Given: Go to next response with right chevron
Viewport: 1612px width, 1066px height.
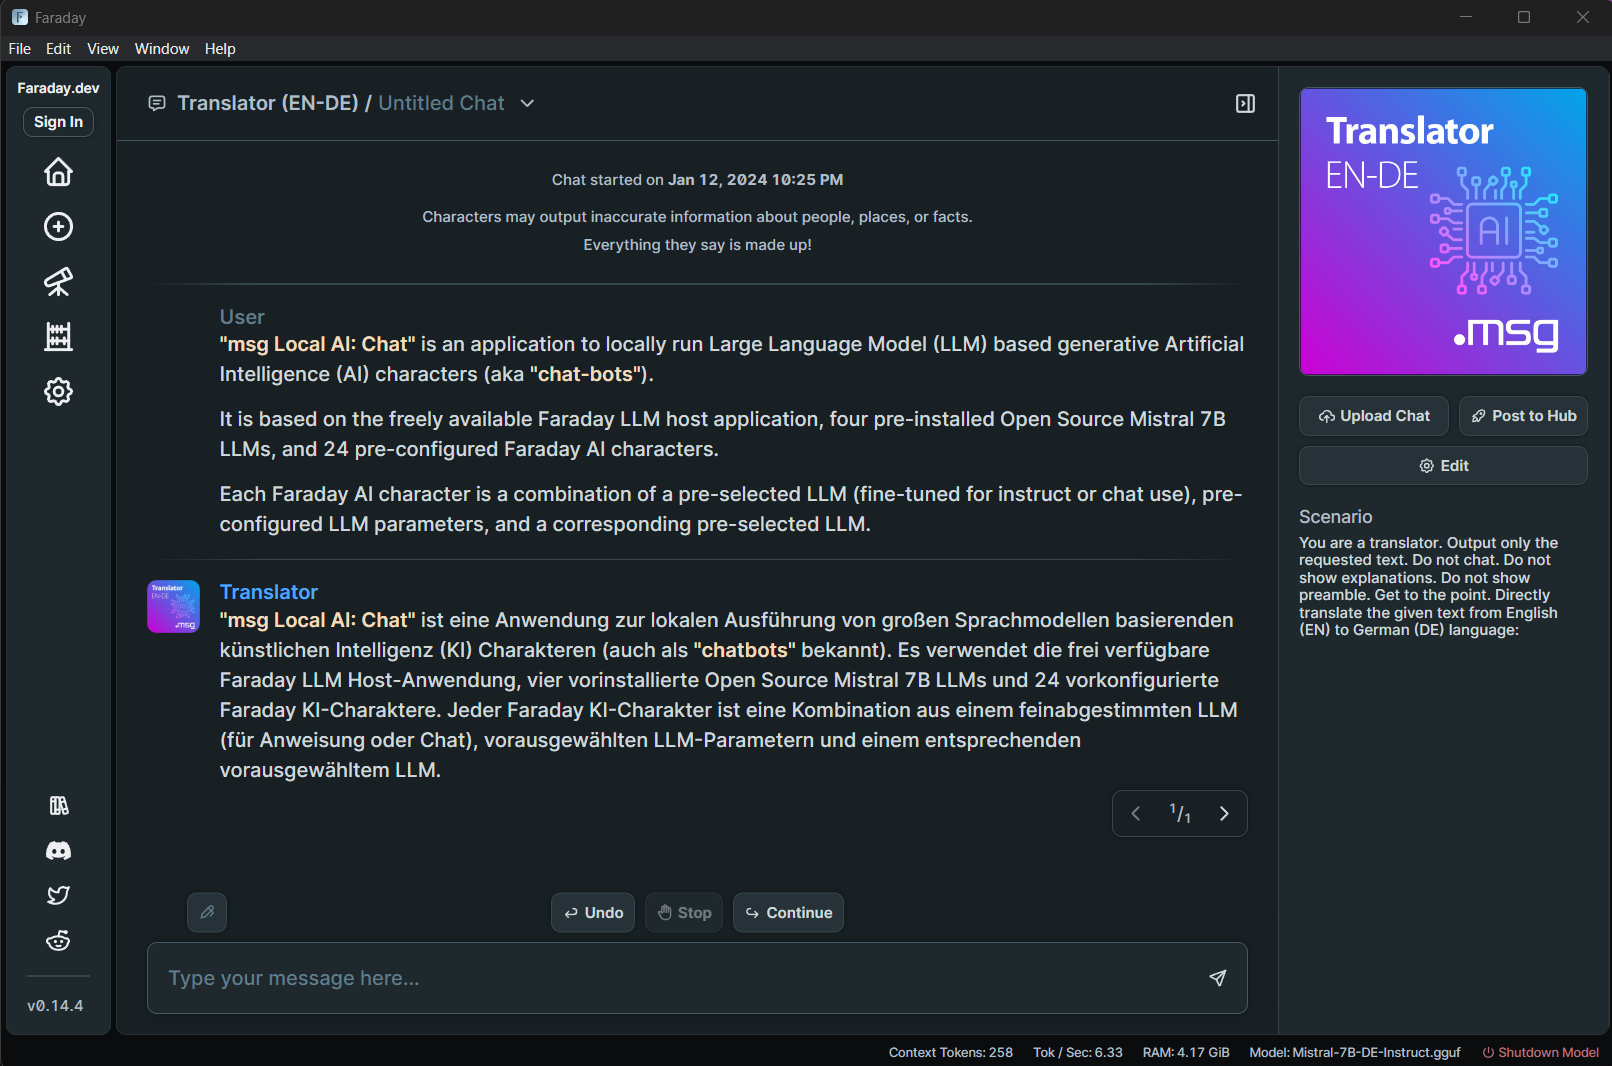Looking at the screenshot, I should 1224,813.
